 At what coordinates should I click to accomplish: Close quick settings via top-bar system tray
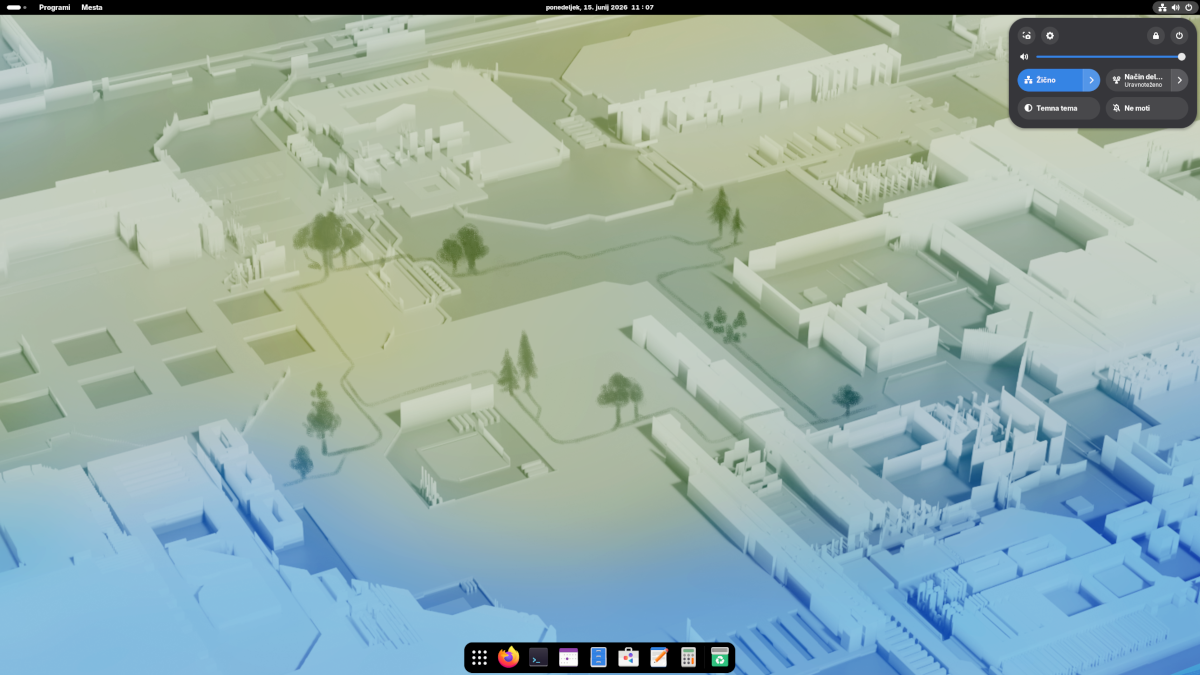[x=1175, y=7]
